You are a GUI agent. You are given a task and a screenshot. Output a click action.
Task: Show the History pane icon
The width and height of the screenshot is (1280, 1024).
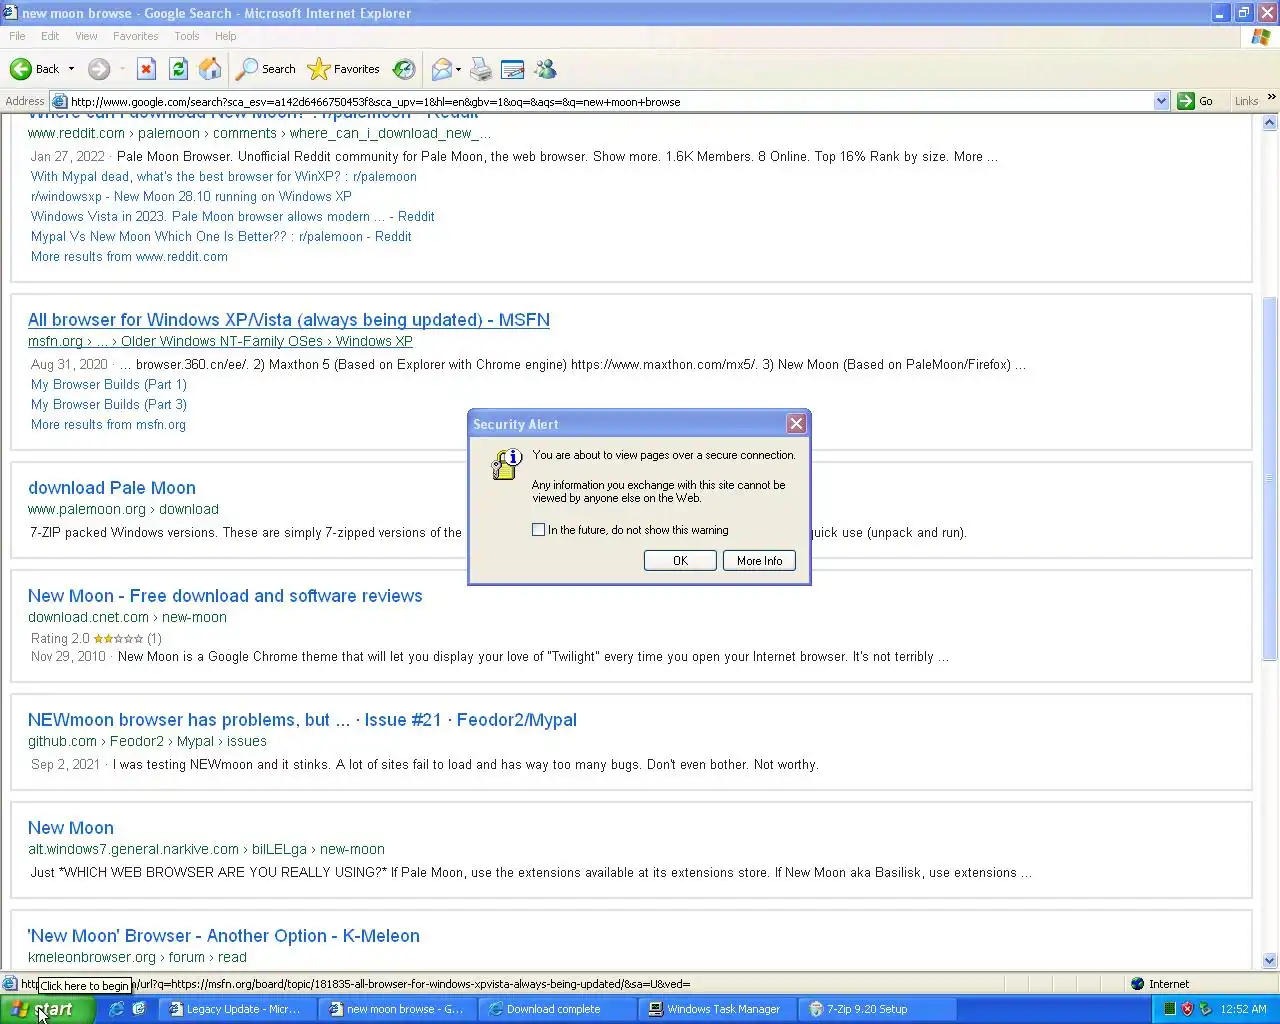(x=404, y=69)
